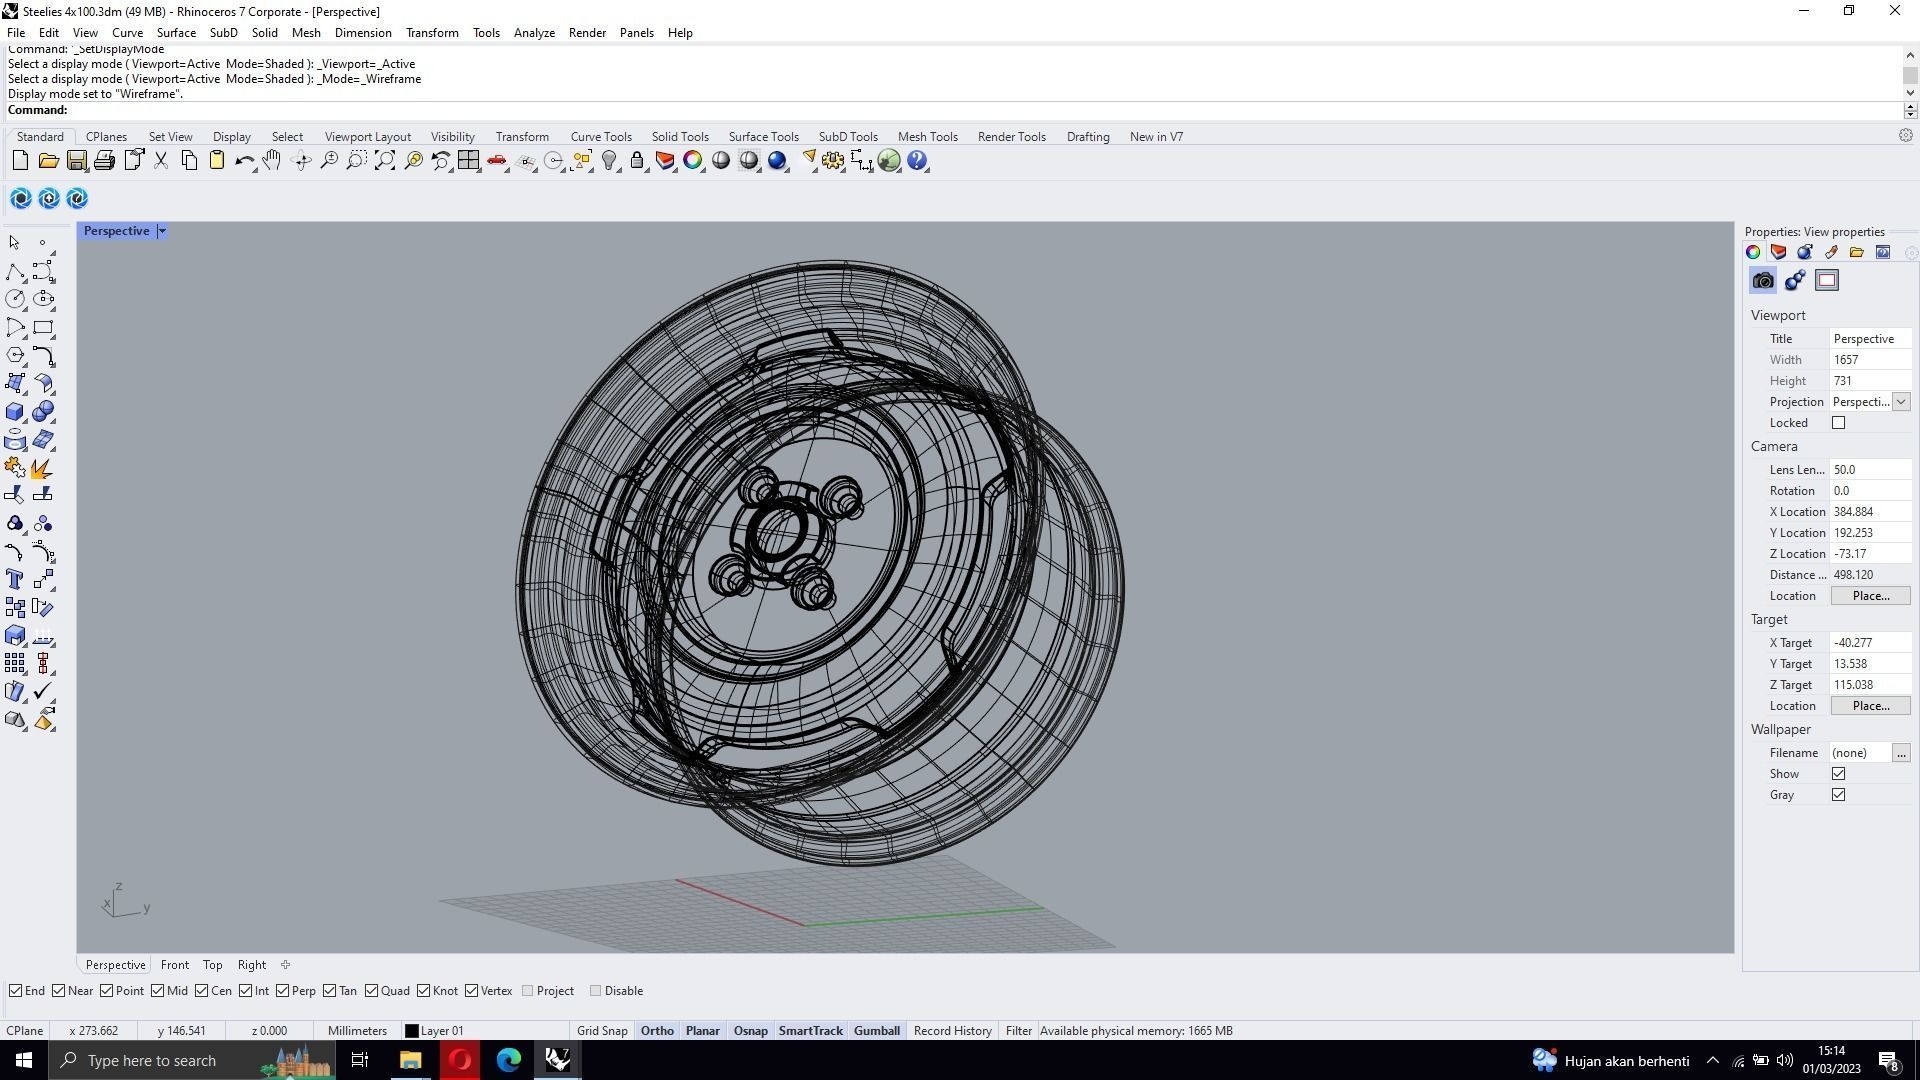Click the wallpaper Filename browse button
Screen dimensions: 1920x1080
coord(1901,753)
